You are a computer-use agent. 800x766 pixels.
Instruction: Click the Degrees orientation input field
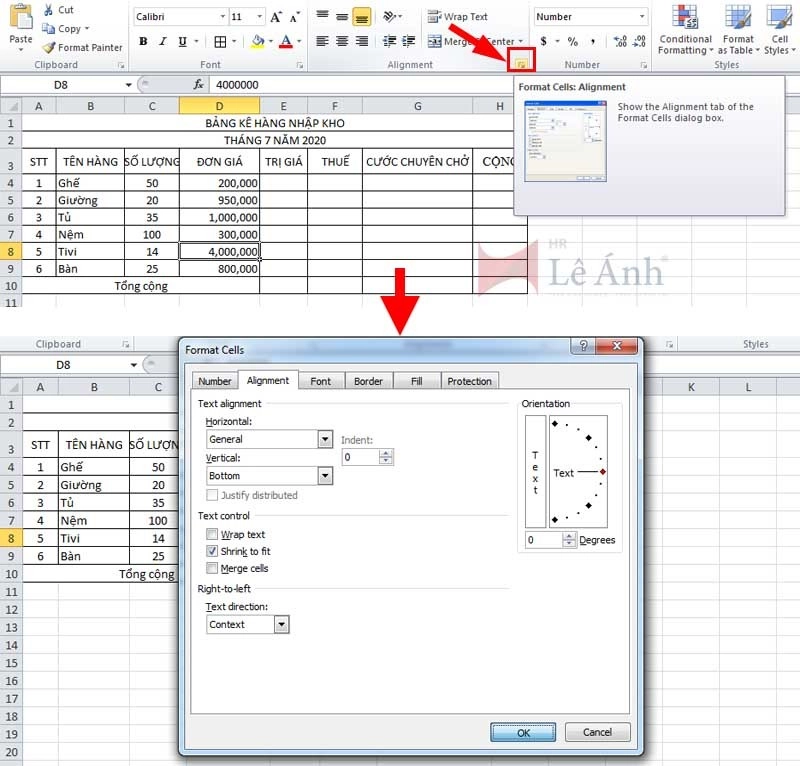pyautogui.click(x=543, y=540)
